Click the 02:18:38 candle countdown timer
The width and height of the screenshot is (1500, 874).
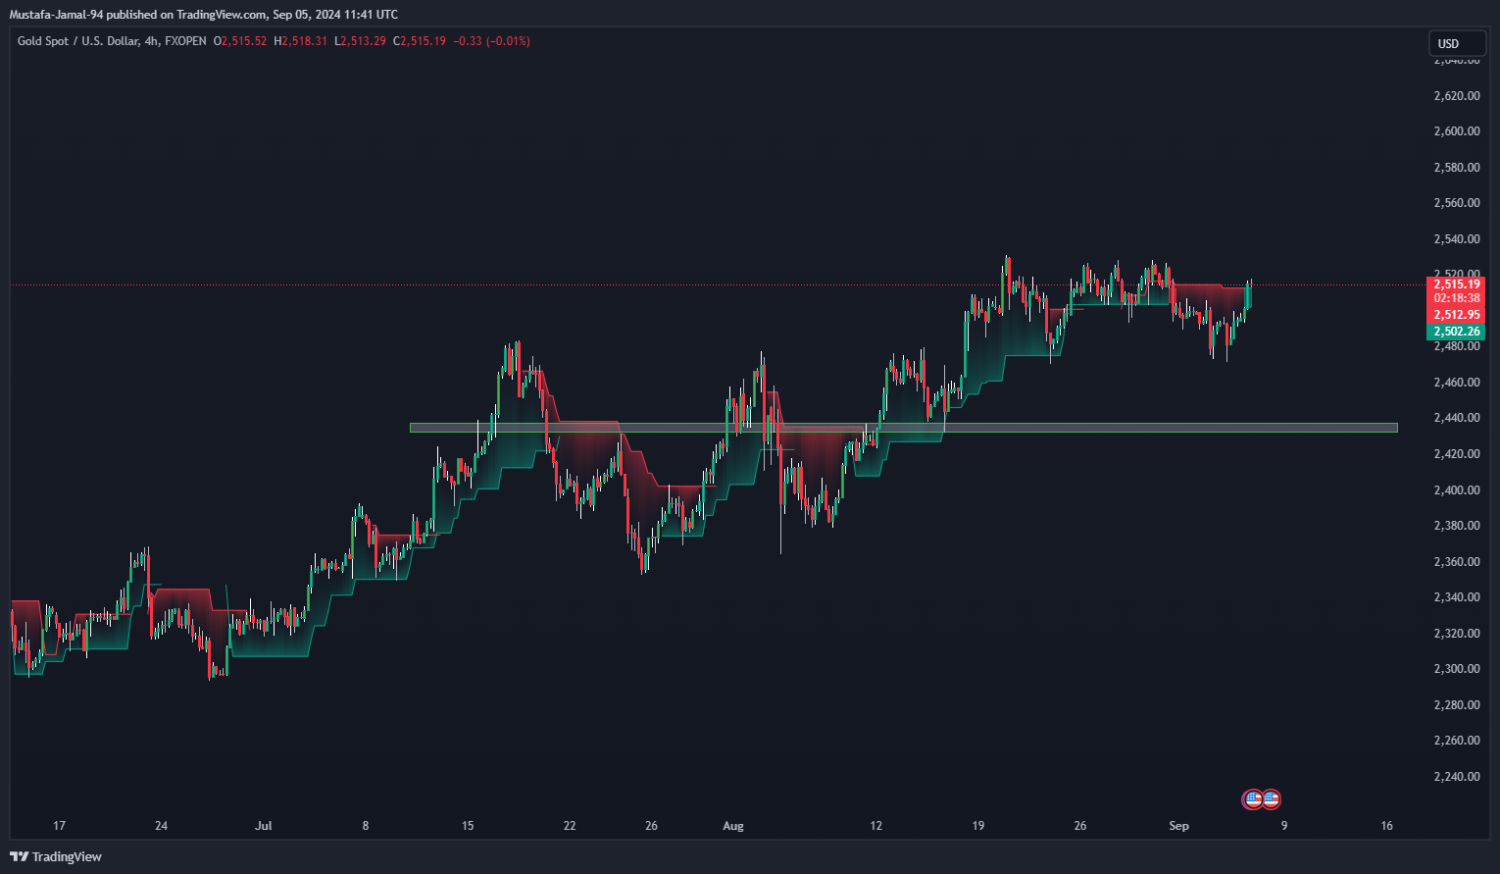click(1456, 298)
